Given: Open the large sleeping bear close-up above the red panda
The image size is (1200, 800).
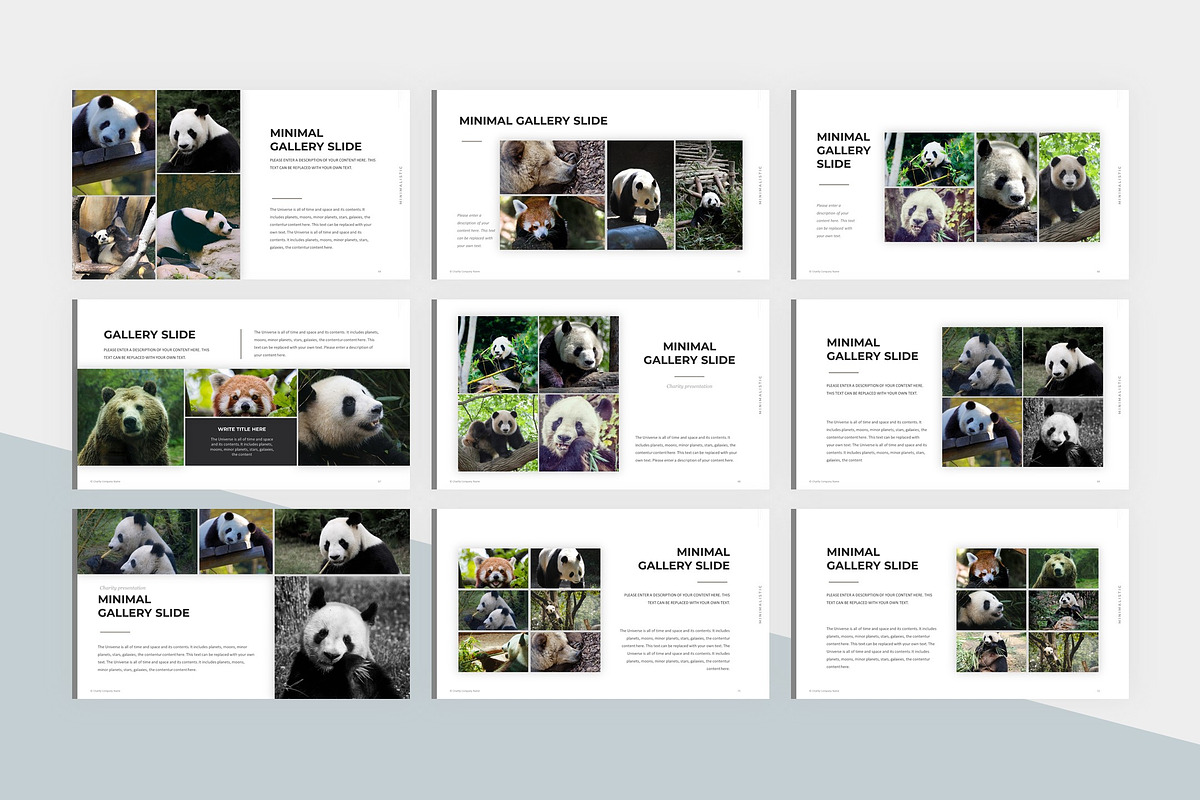Looking at the screenshot, I should click(552, 167).
